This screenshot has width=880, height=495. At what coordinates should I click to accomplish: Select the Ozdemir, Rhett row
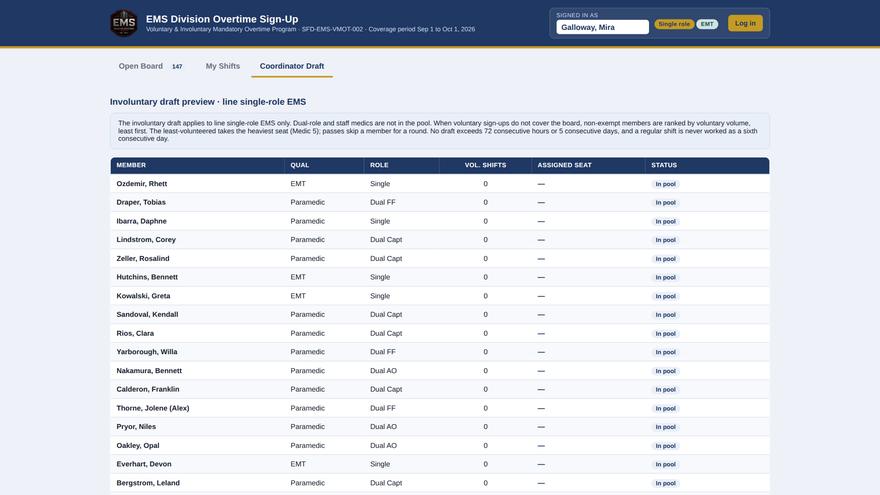pos(439,184)
